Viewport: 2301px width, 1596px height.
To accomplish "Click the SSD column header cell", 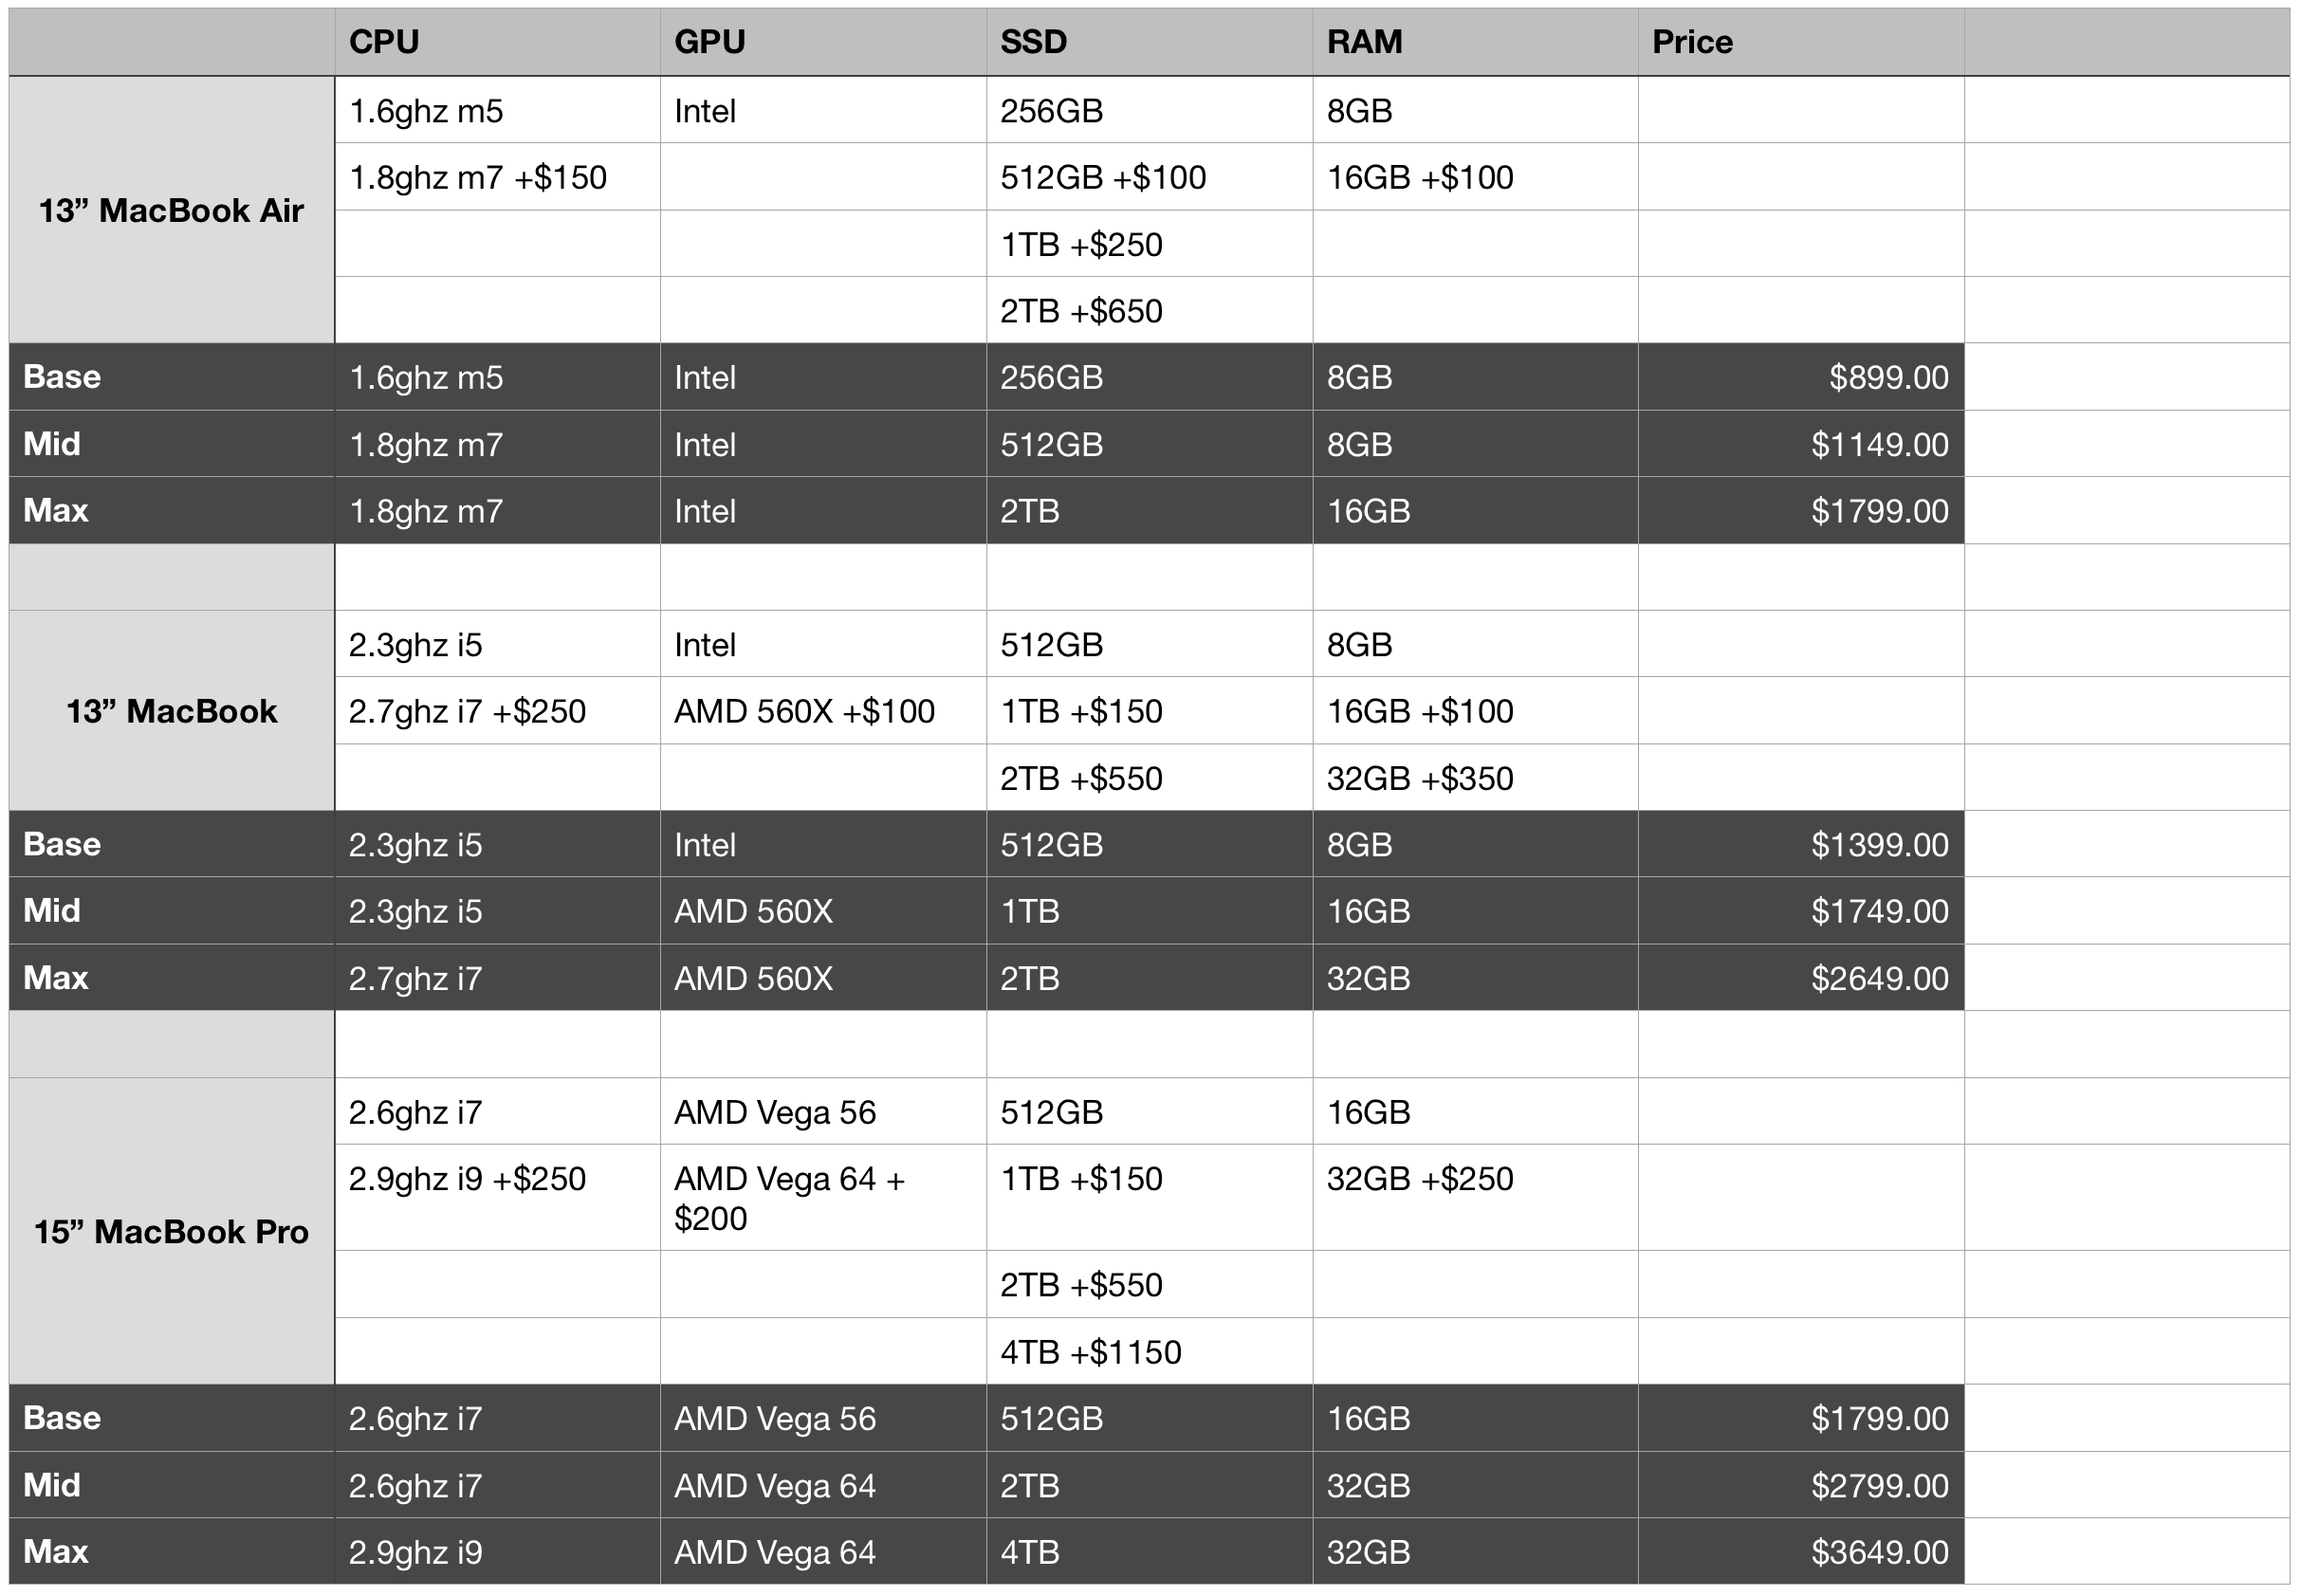I will [x=1149, y=42].
